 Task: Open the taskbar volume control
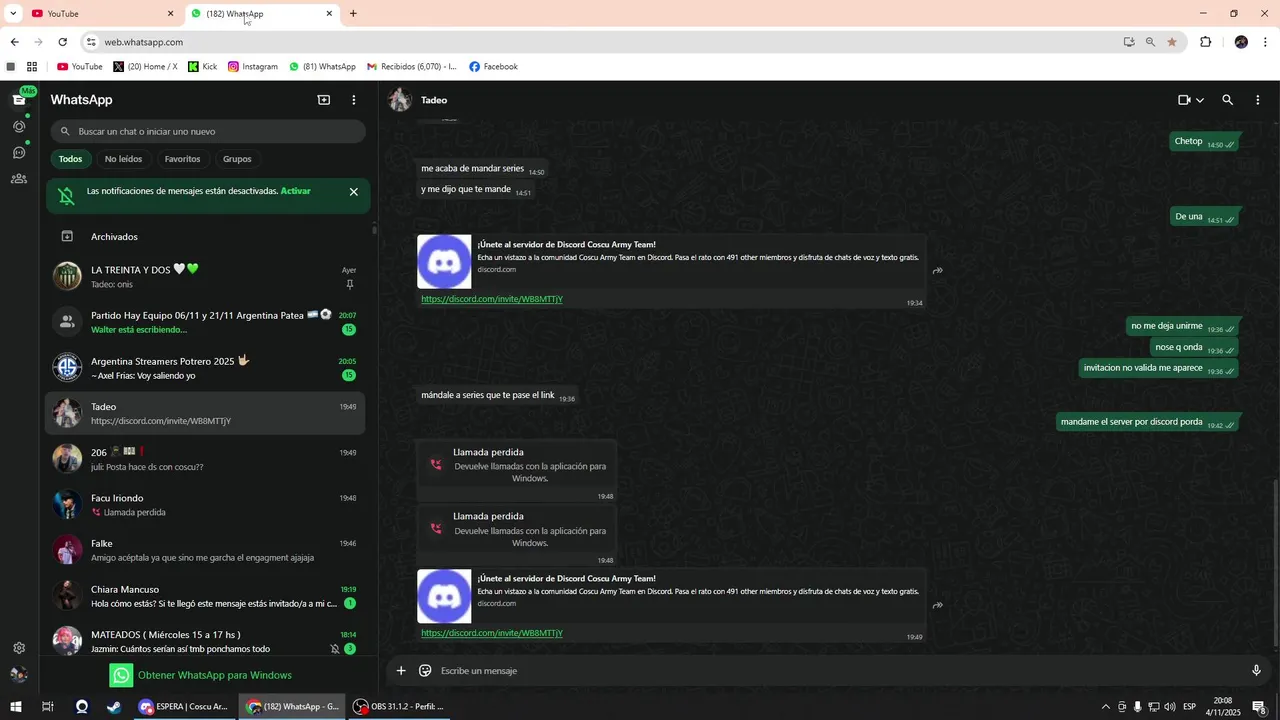[x=1169, y=707]
